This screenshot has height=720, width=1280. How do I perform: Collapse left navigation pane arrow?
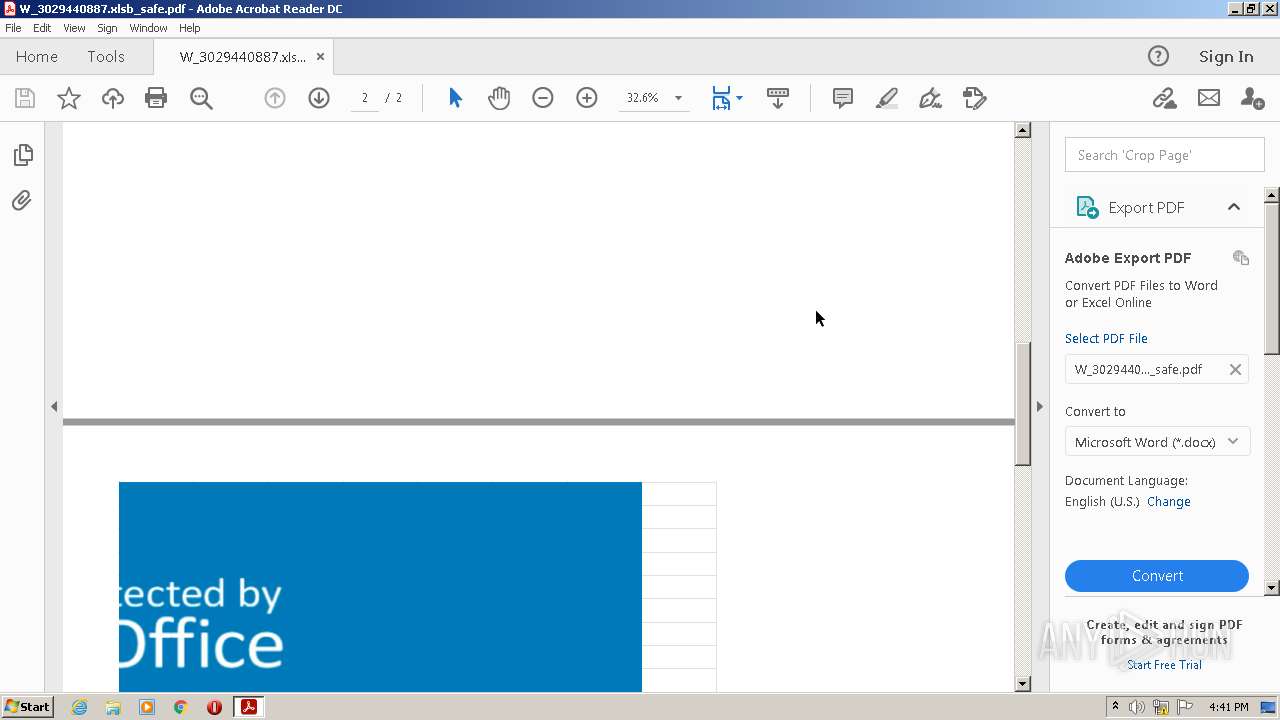coord(54,406)
